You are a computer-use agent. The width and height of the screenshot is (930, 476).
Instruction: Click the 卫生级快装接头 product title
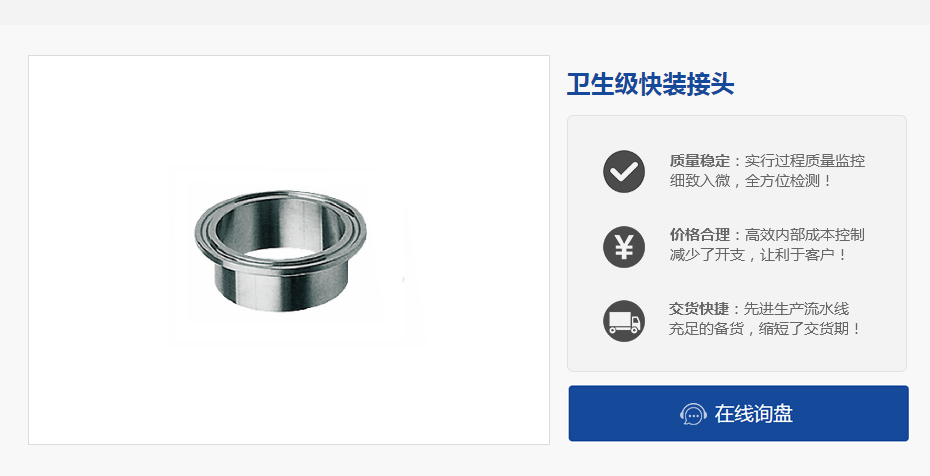point(651,84)
